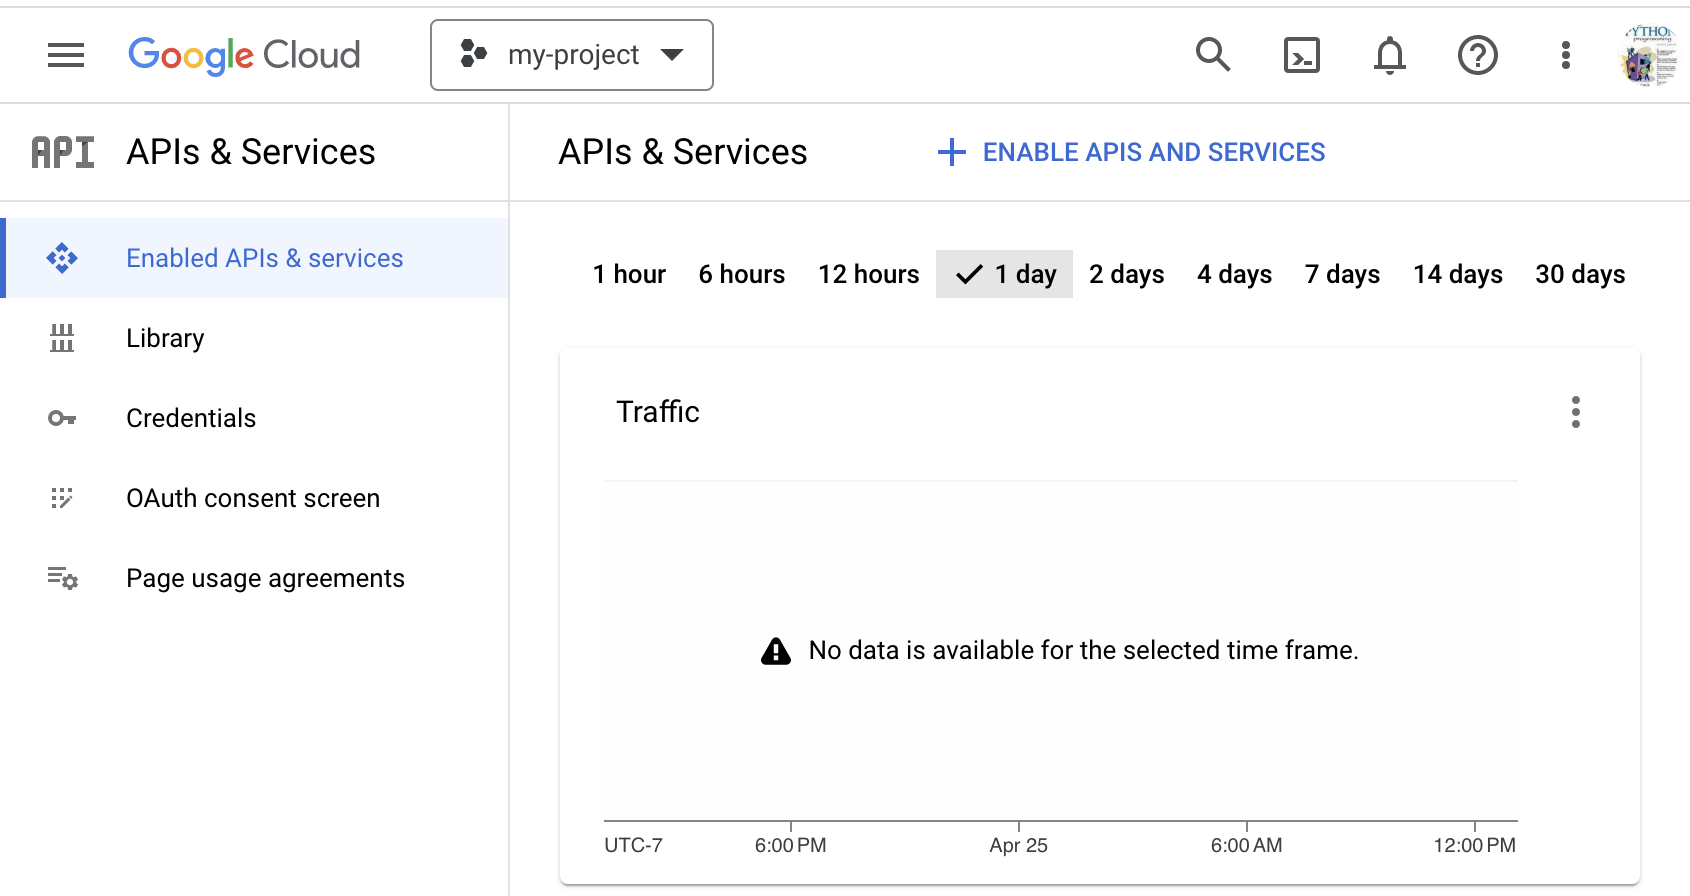Click the 'No data is available' message

coord(1084,651)
